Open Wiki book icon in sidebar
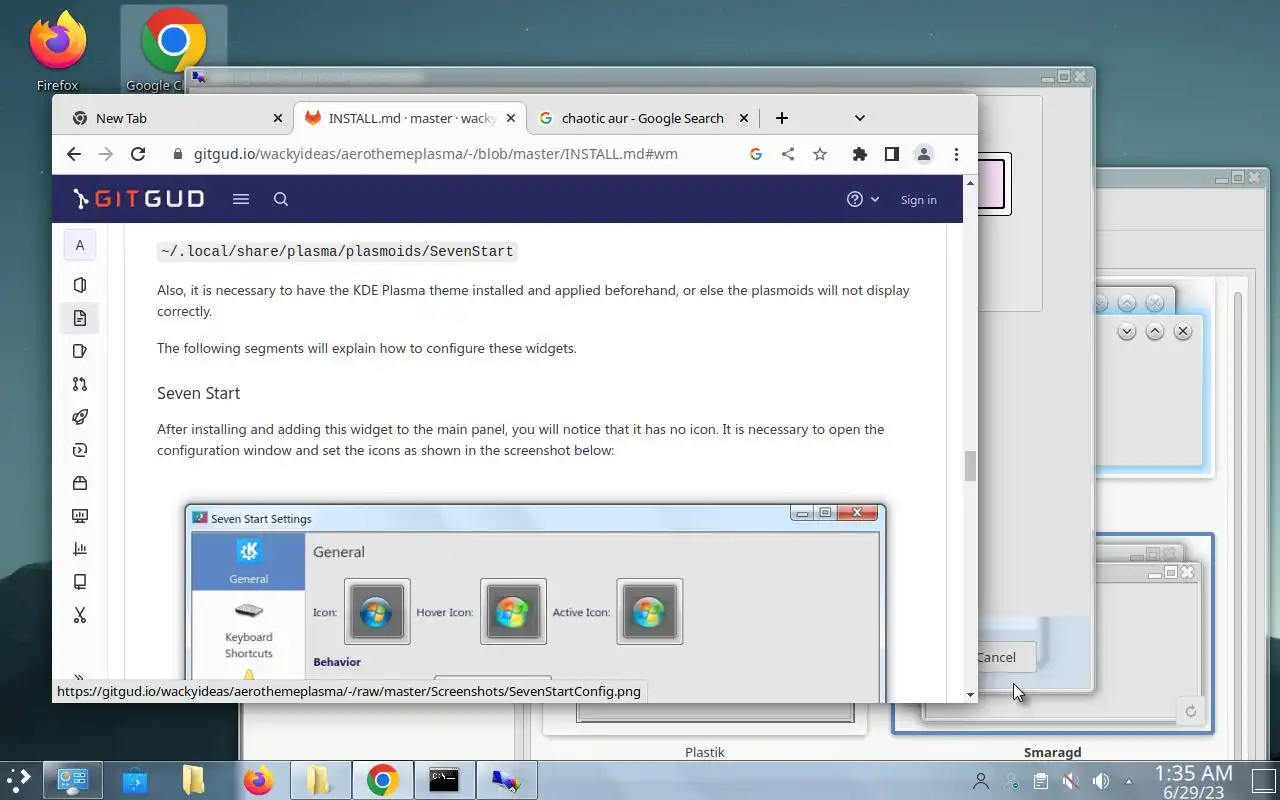1280x800 pixels. point(80,582)
